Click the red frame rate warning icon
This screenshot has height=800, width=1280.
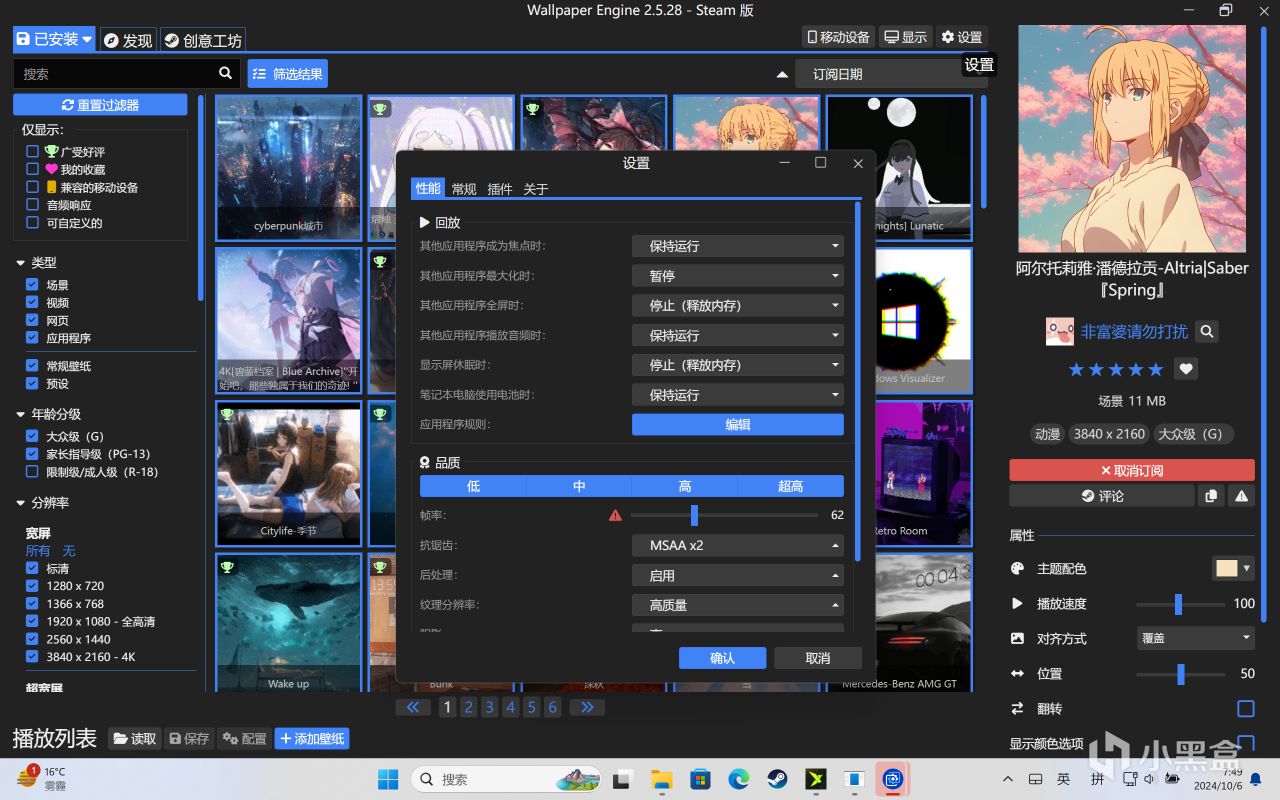pyautogui.click(x=615, y=515)
